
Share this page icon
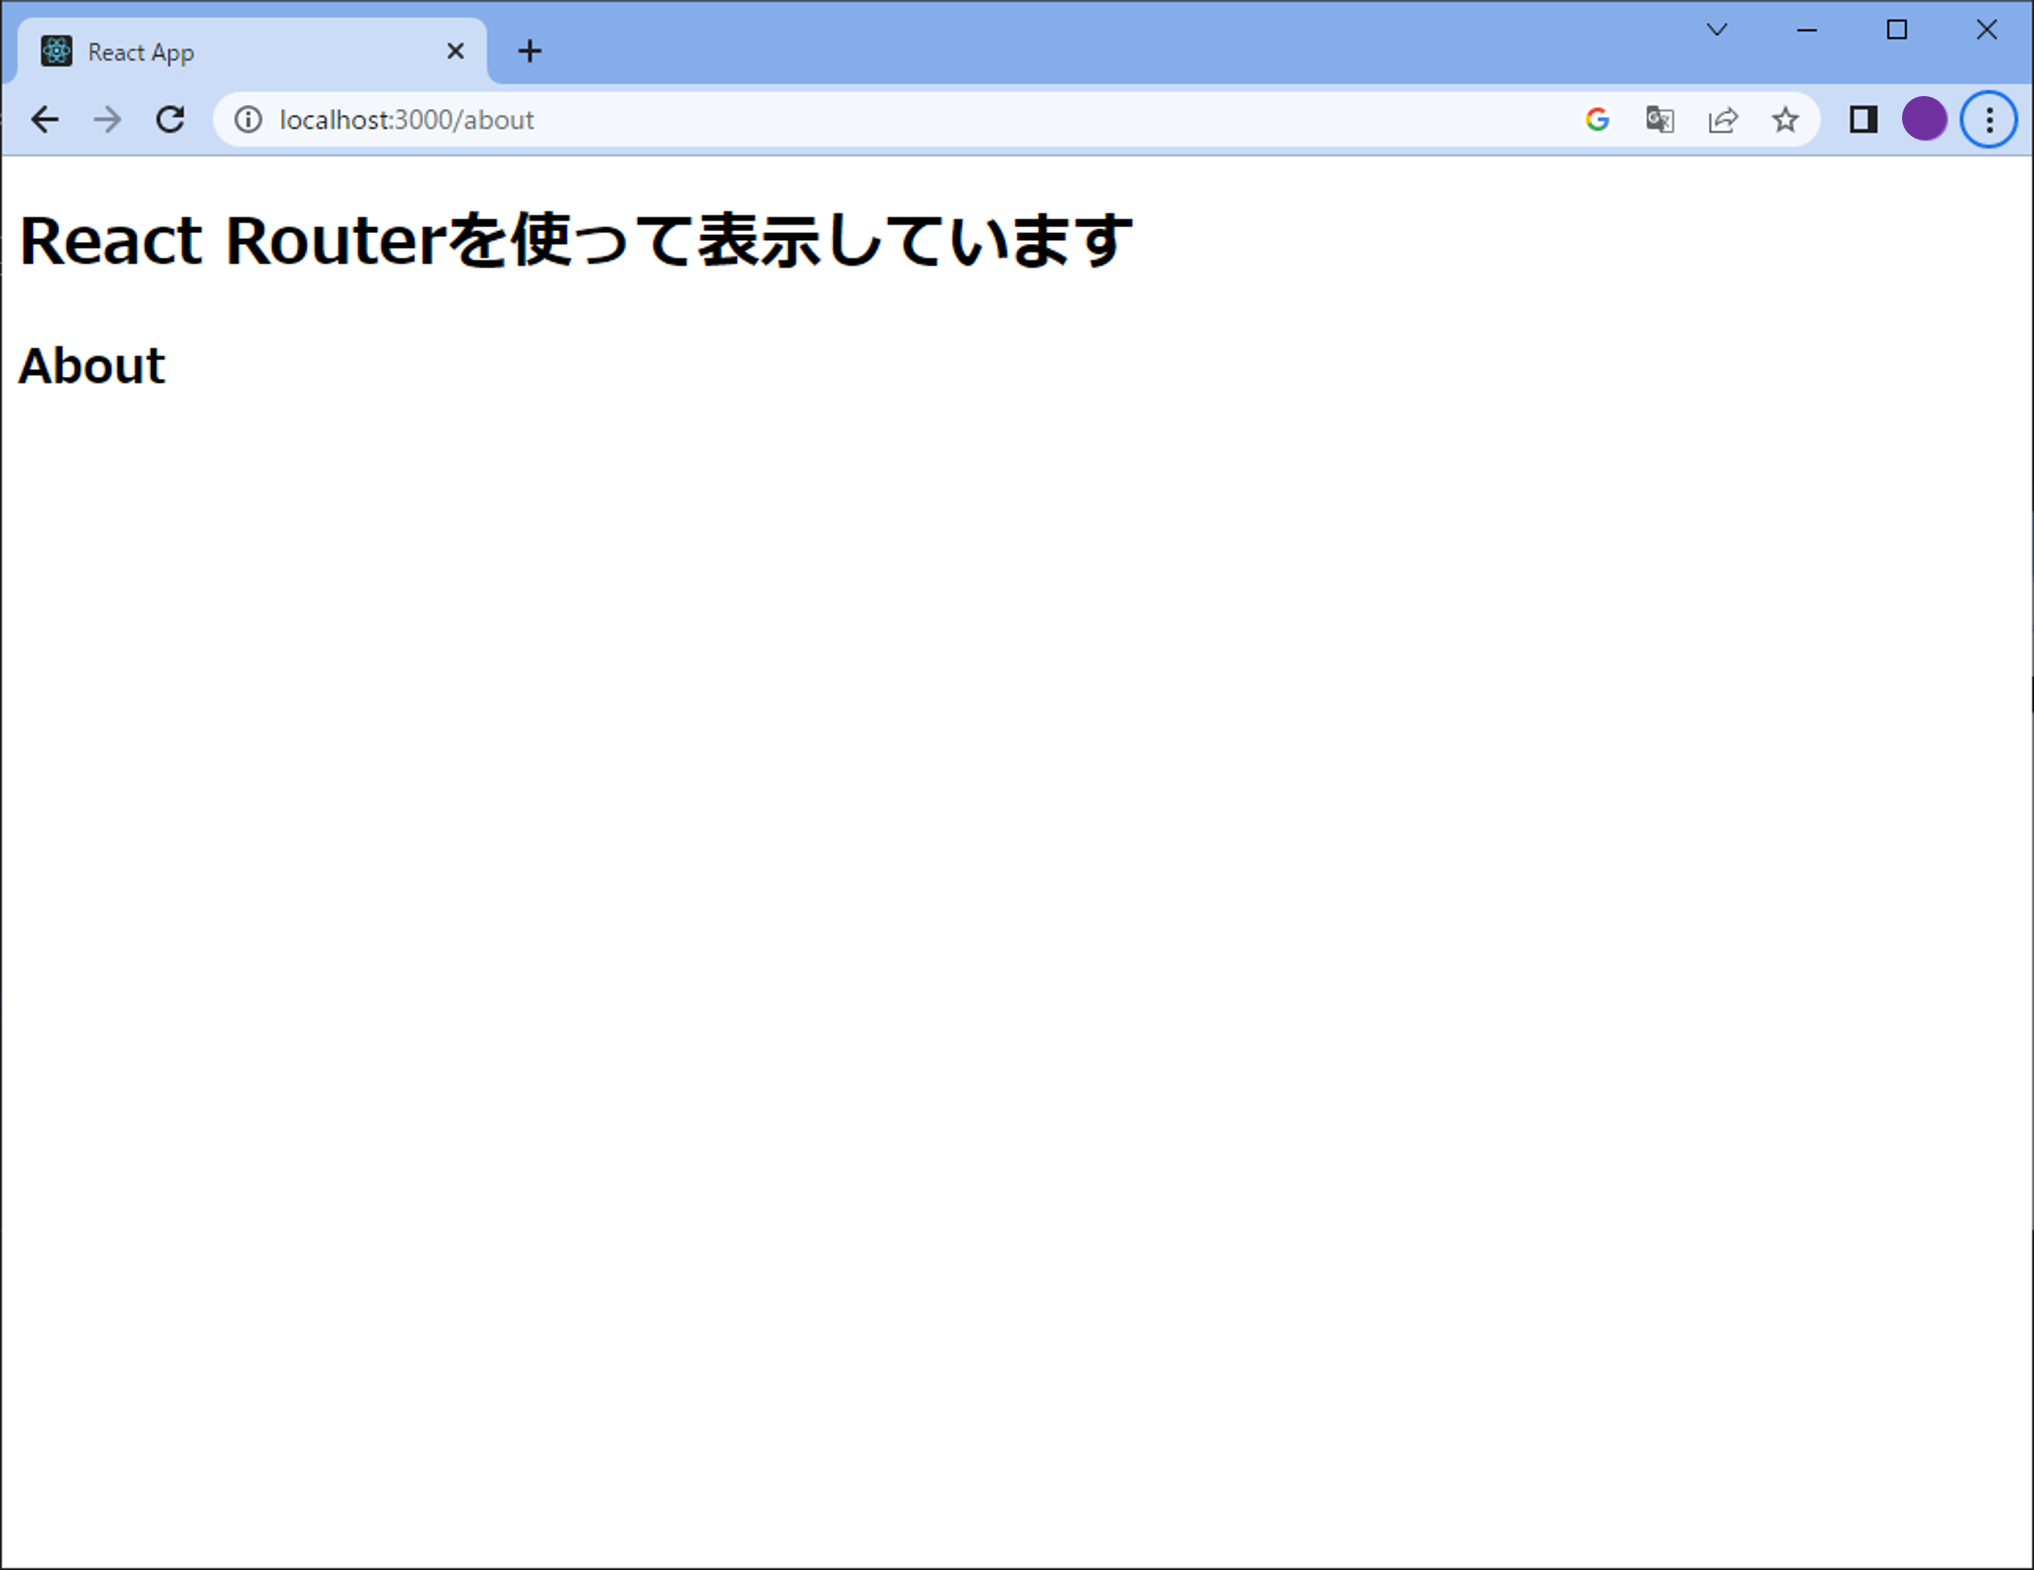tap(1723, 120)
